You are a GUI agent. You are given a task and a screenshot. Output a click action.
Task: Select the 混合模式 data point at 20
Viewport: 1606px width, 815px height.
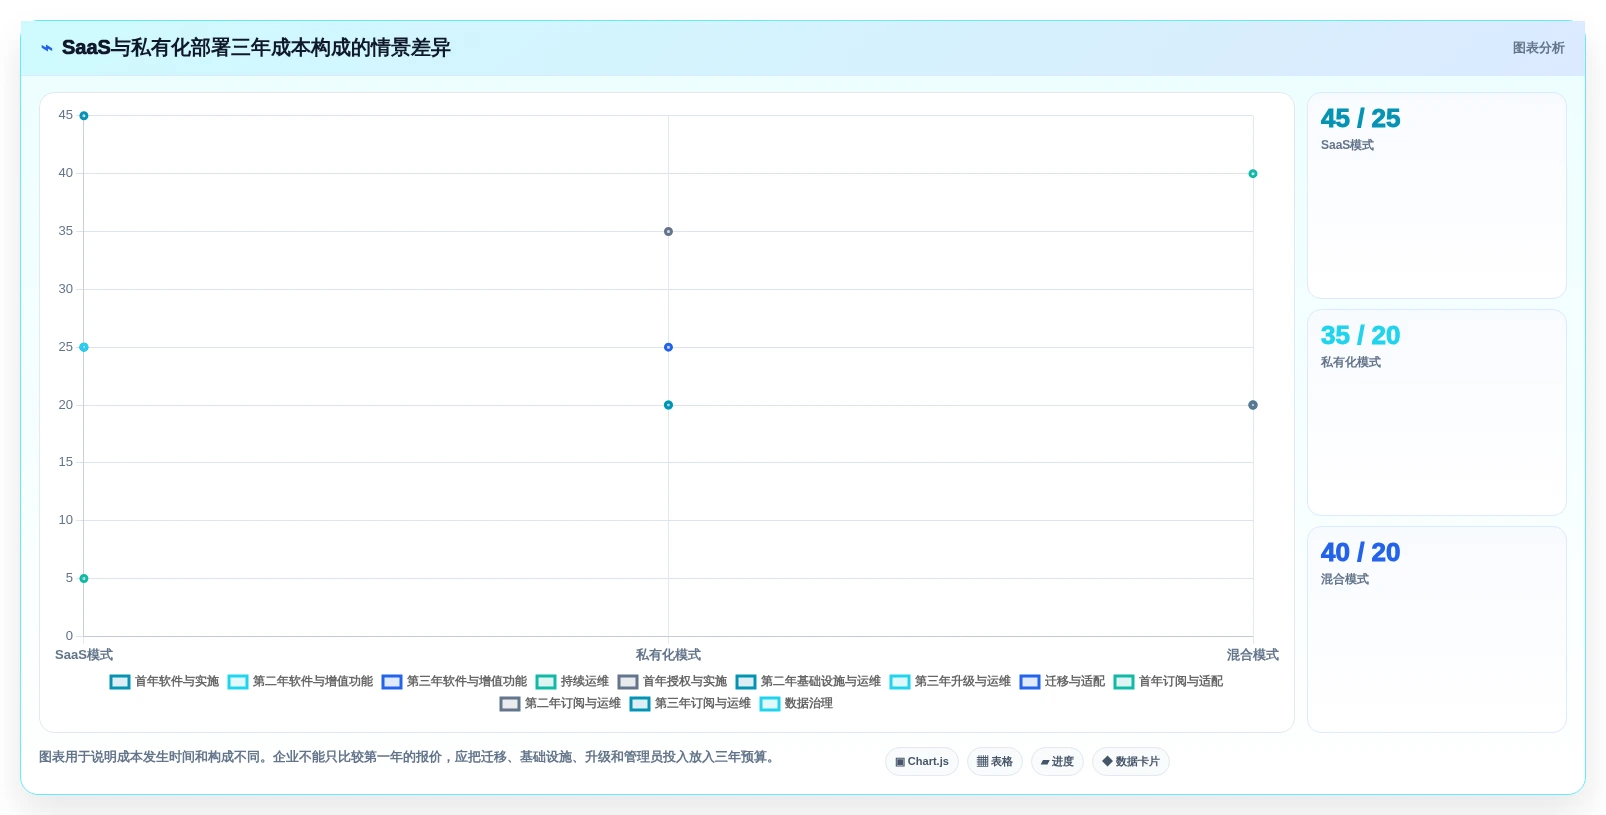pyautogui.click(x=1253, y=405)
